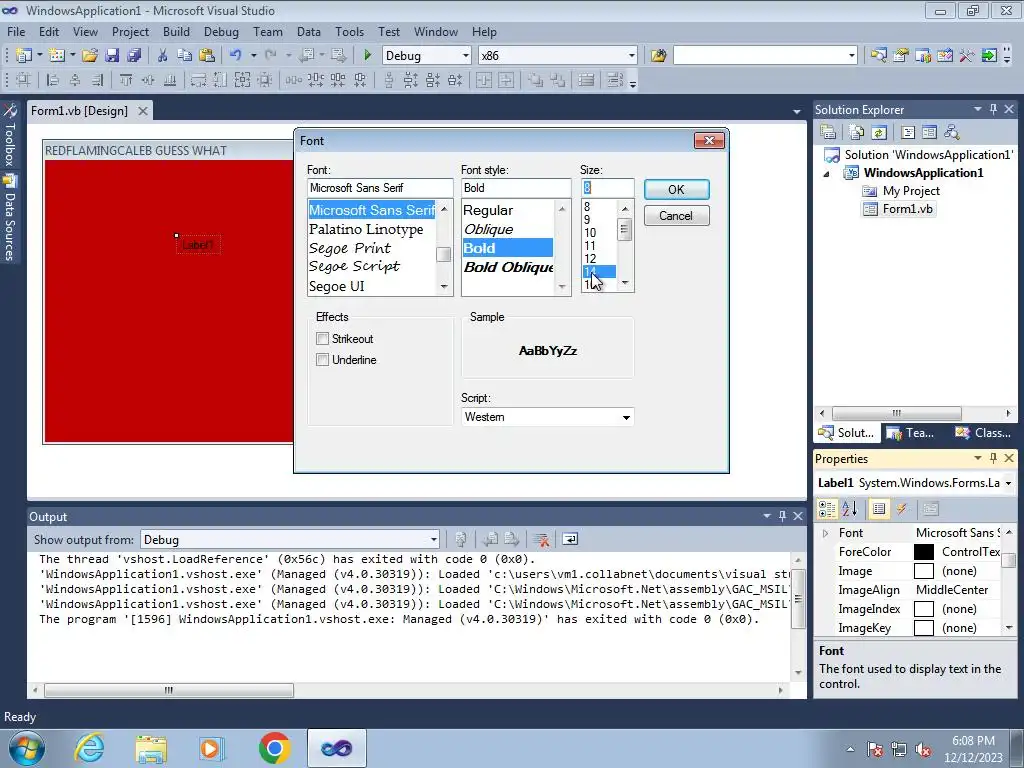Select Form1.vb in Solution Explorer
This screenshot has width=1024, height=768.
[x=907, y=209]
